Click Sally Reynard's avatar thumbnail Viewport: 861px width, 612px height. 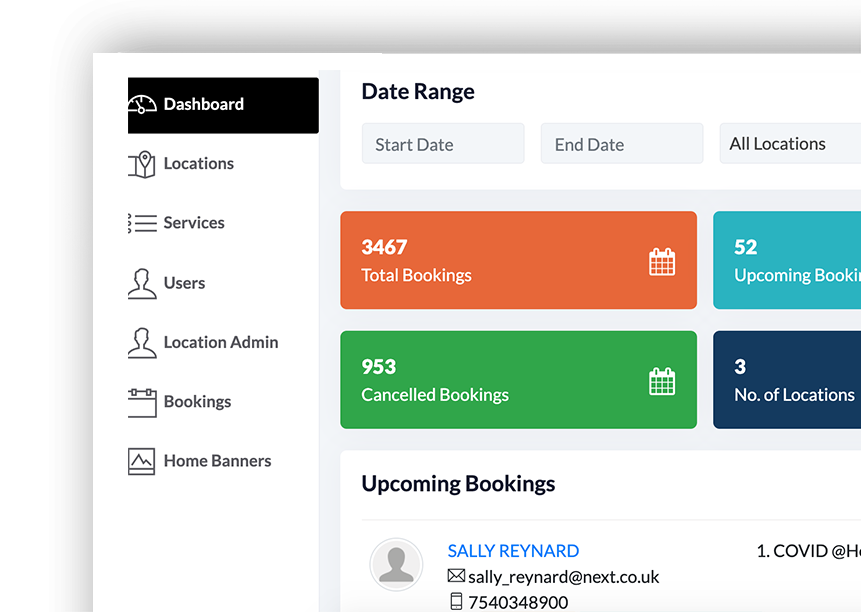(x=396, y=564)
